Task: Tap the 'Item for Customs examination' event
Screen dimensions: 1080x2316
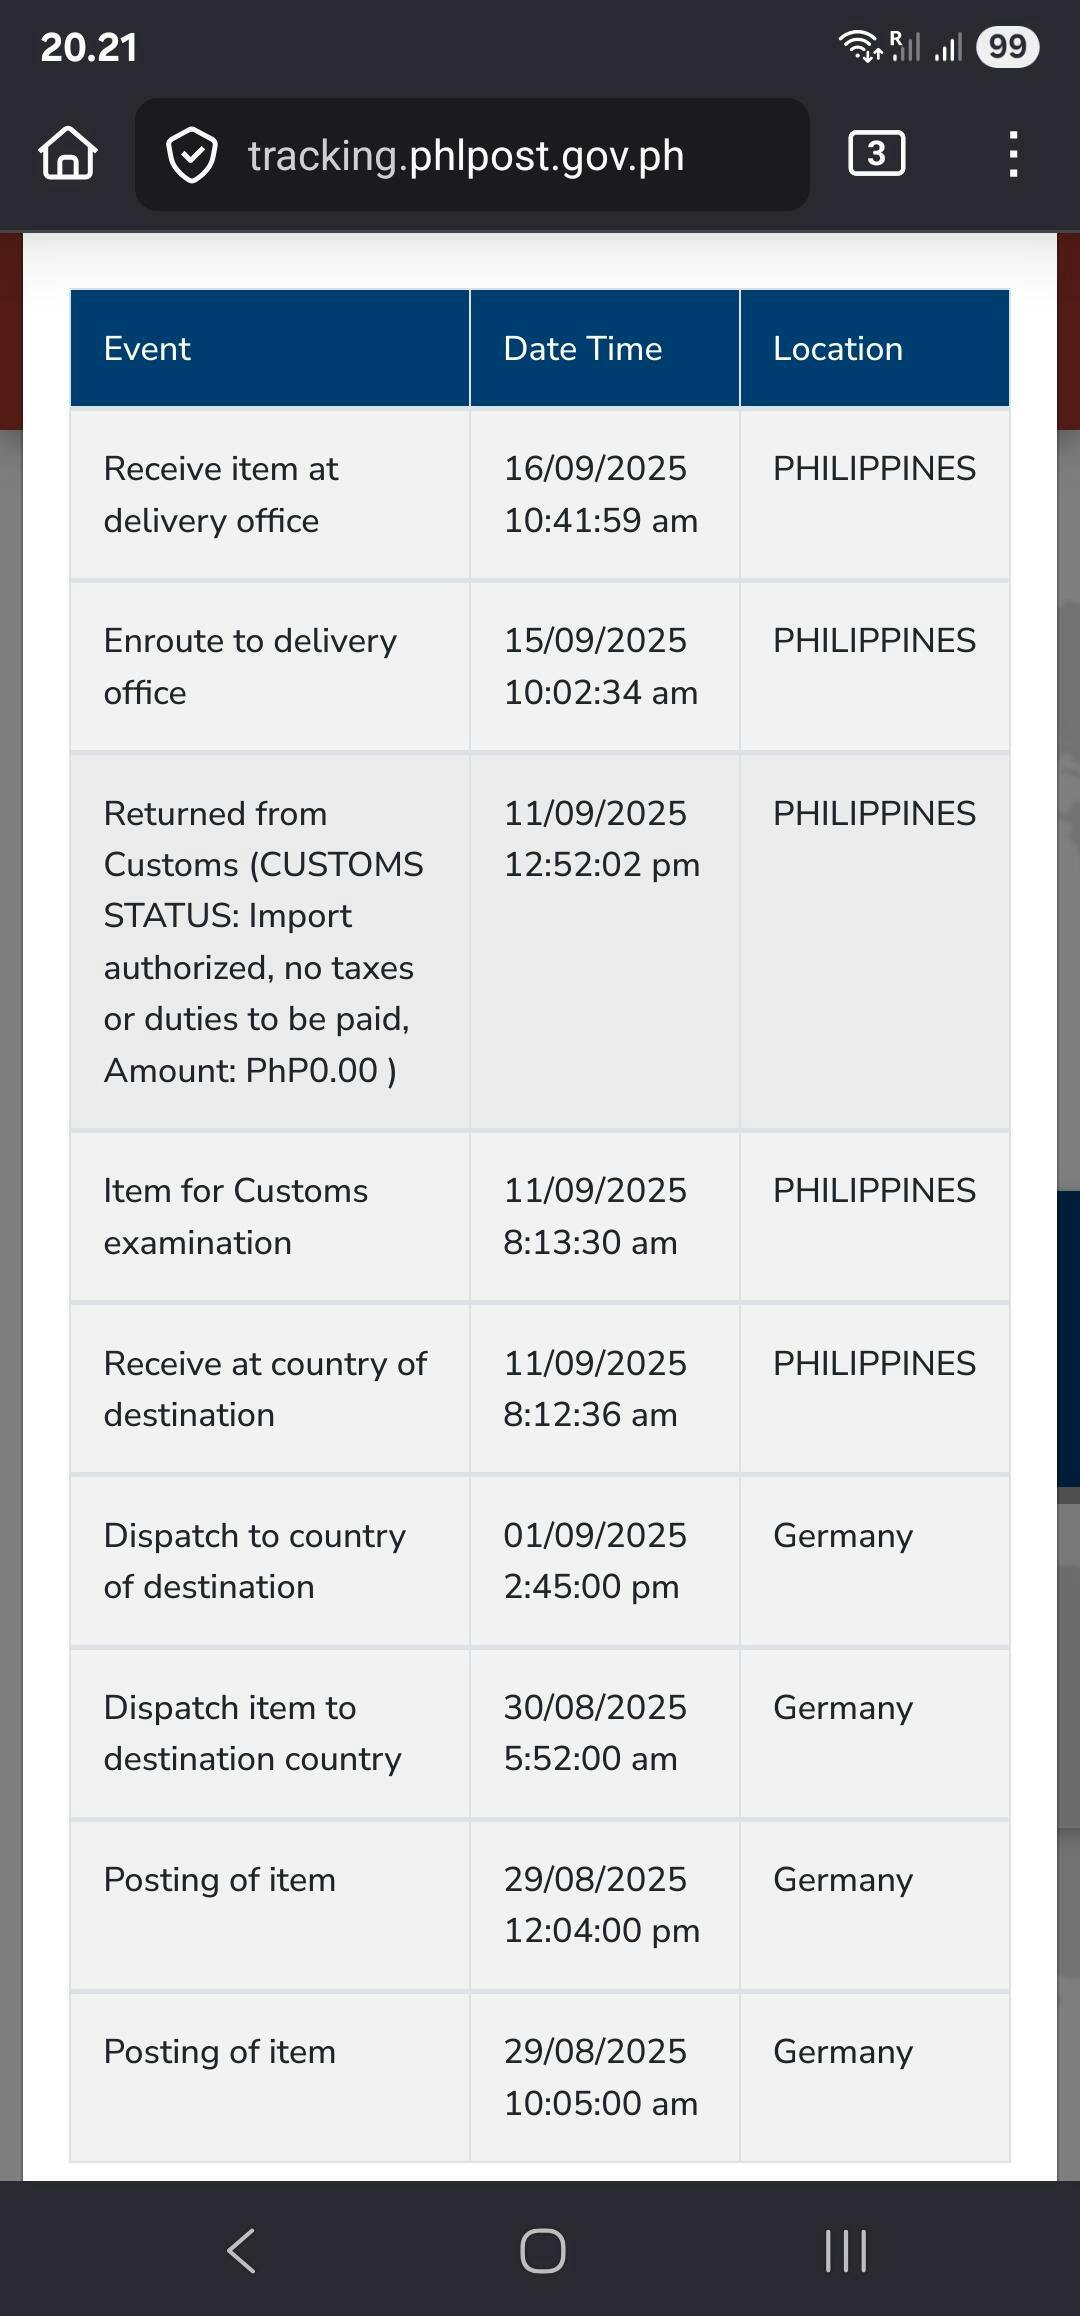Action: pyautogui.click(x=236, y=1216)
